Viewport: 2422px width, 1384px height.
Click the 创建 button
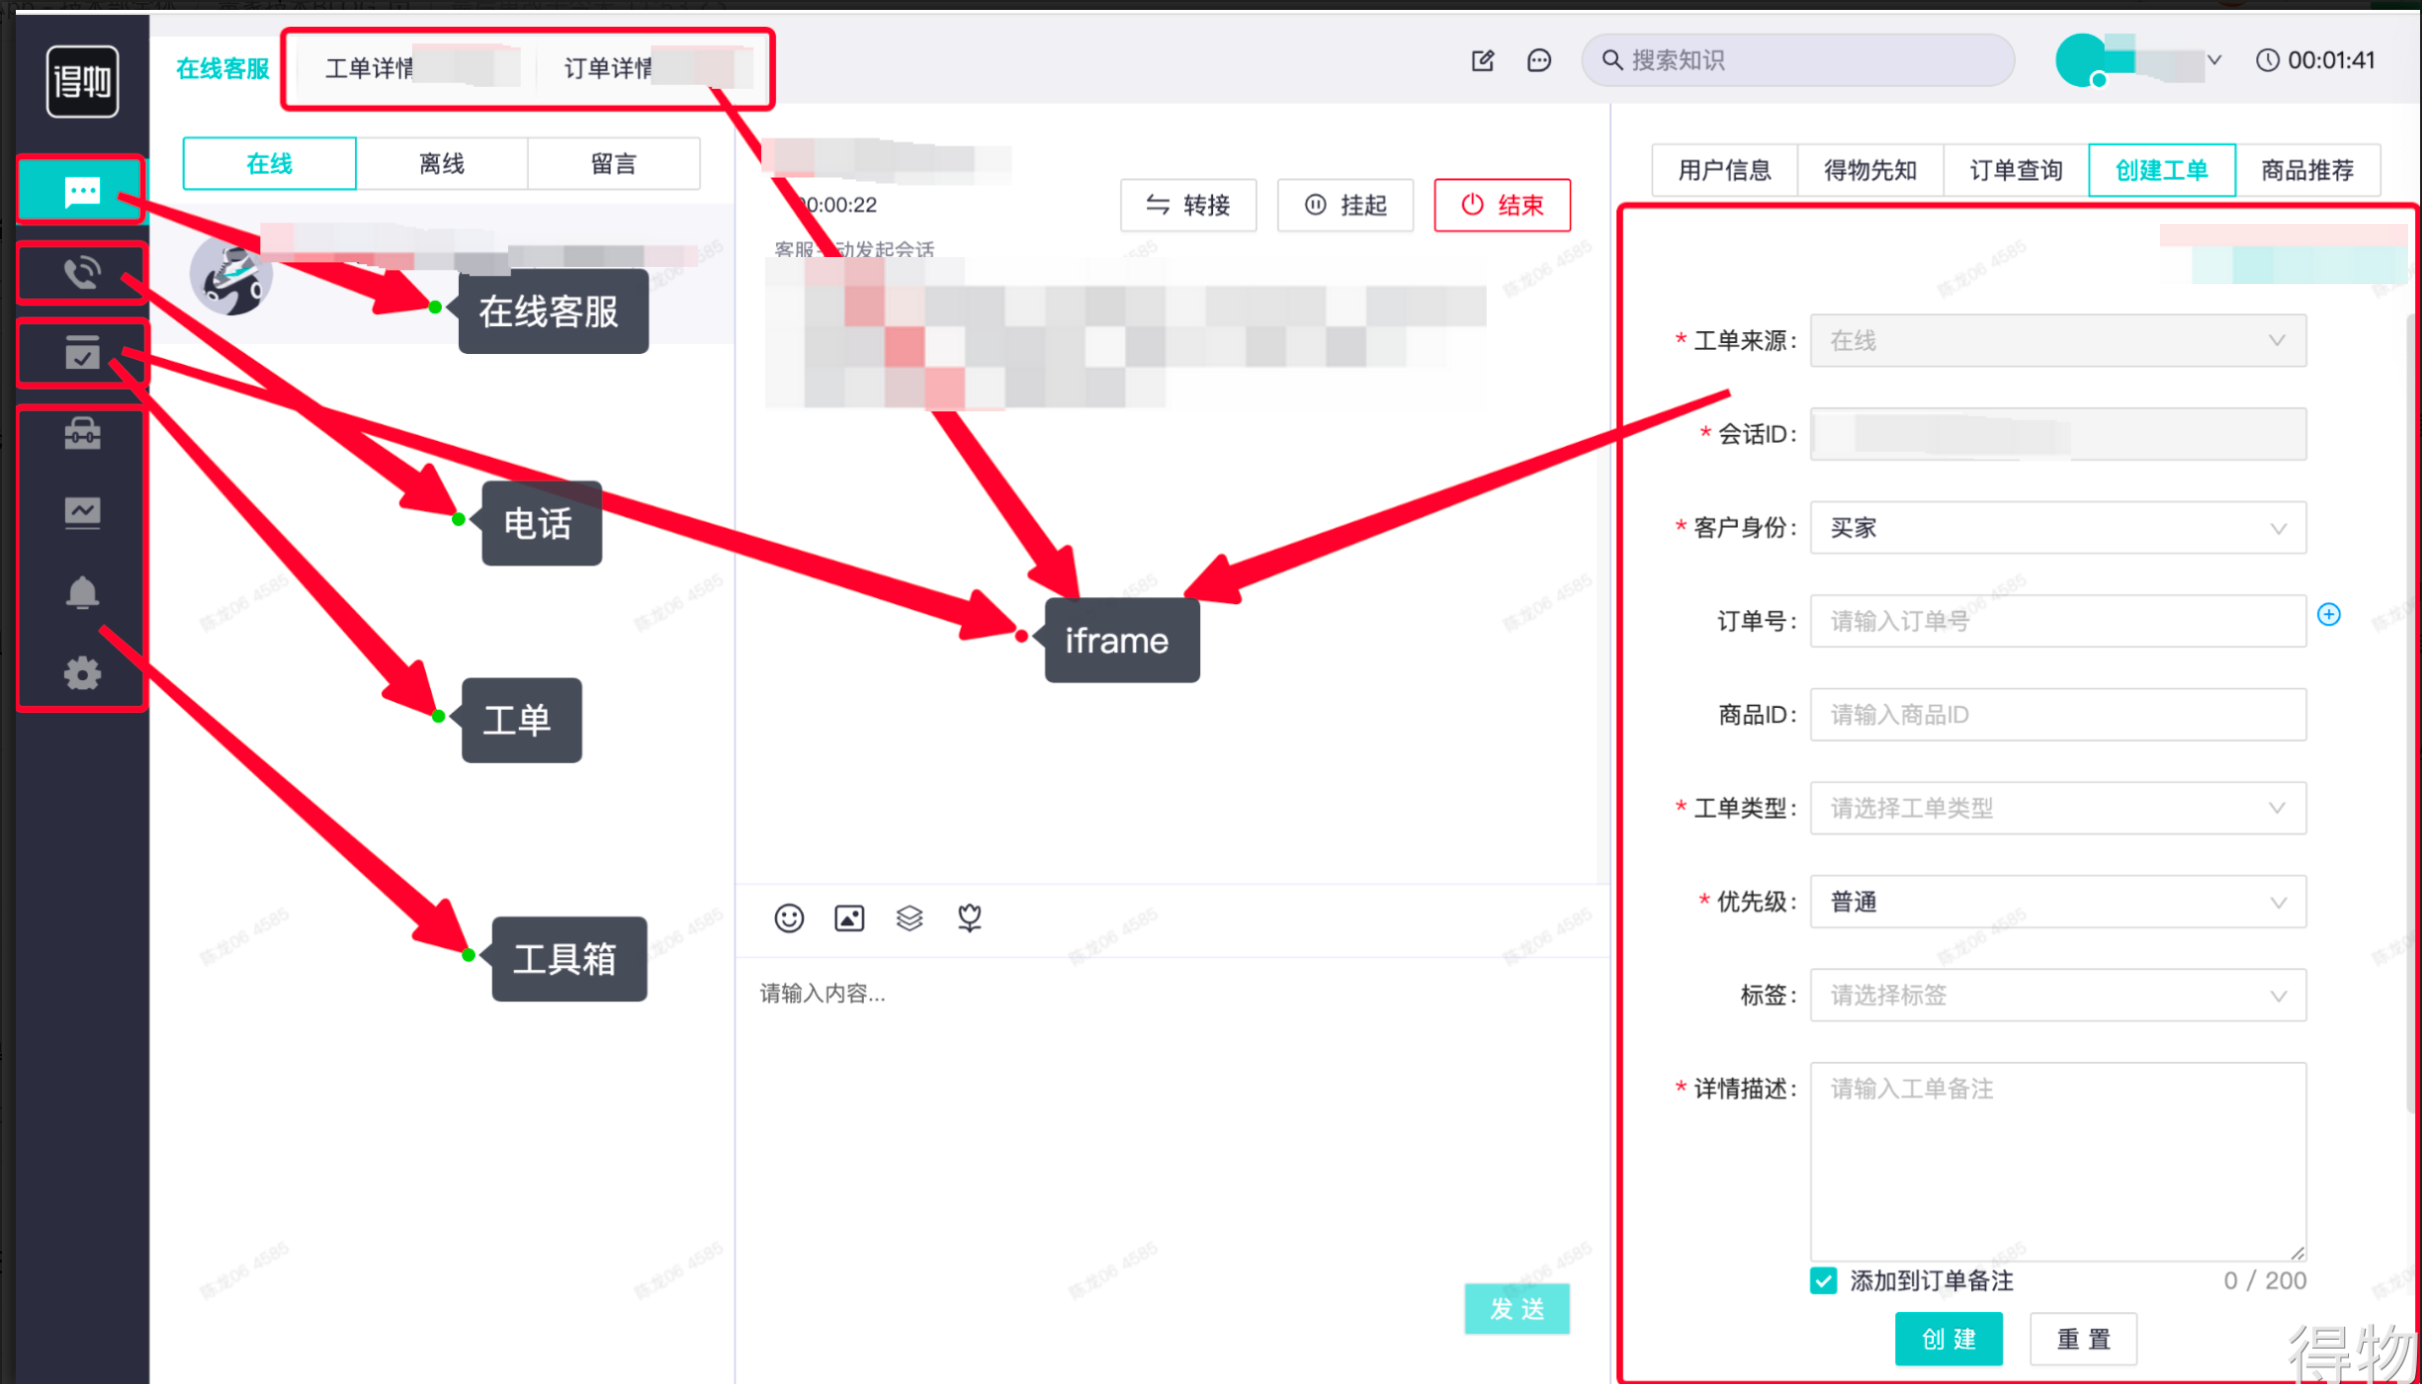pos(1947,1338)
